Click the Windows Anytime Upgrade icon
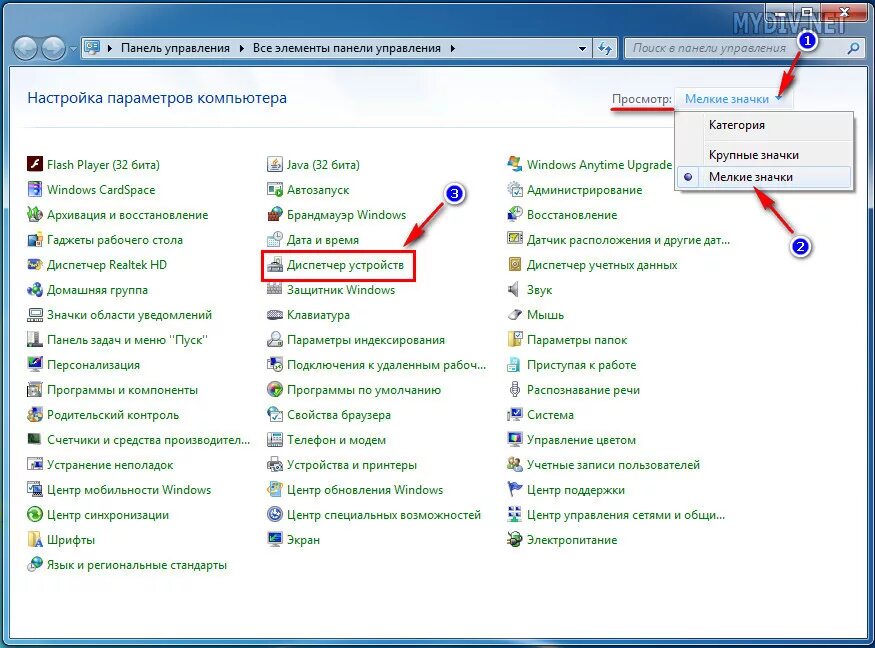Viewport: 875px width, 648px height. tap(515, 164)
